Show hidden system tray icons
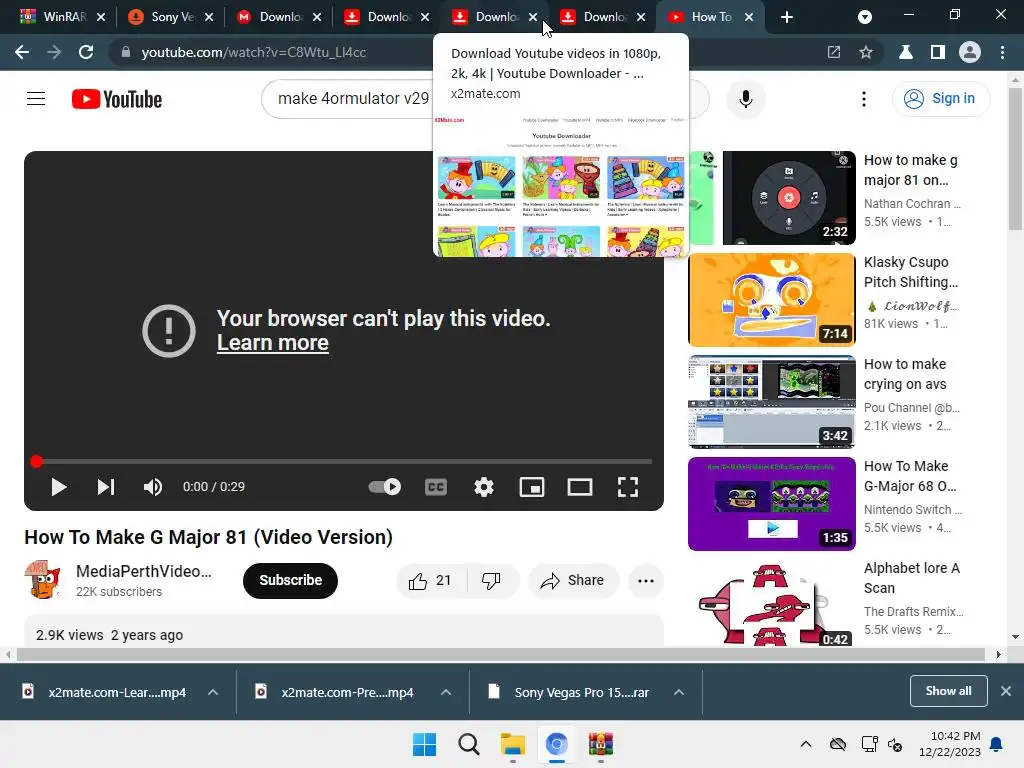This screenshot has height=768, width=1024. (x=806, y=744)
